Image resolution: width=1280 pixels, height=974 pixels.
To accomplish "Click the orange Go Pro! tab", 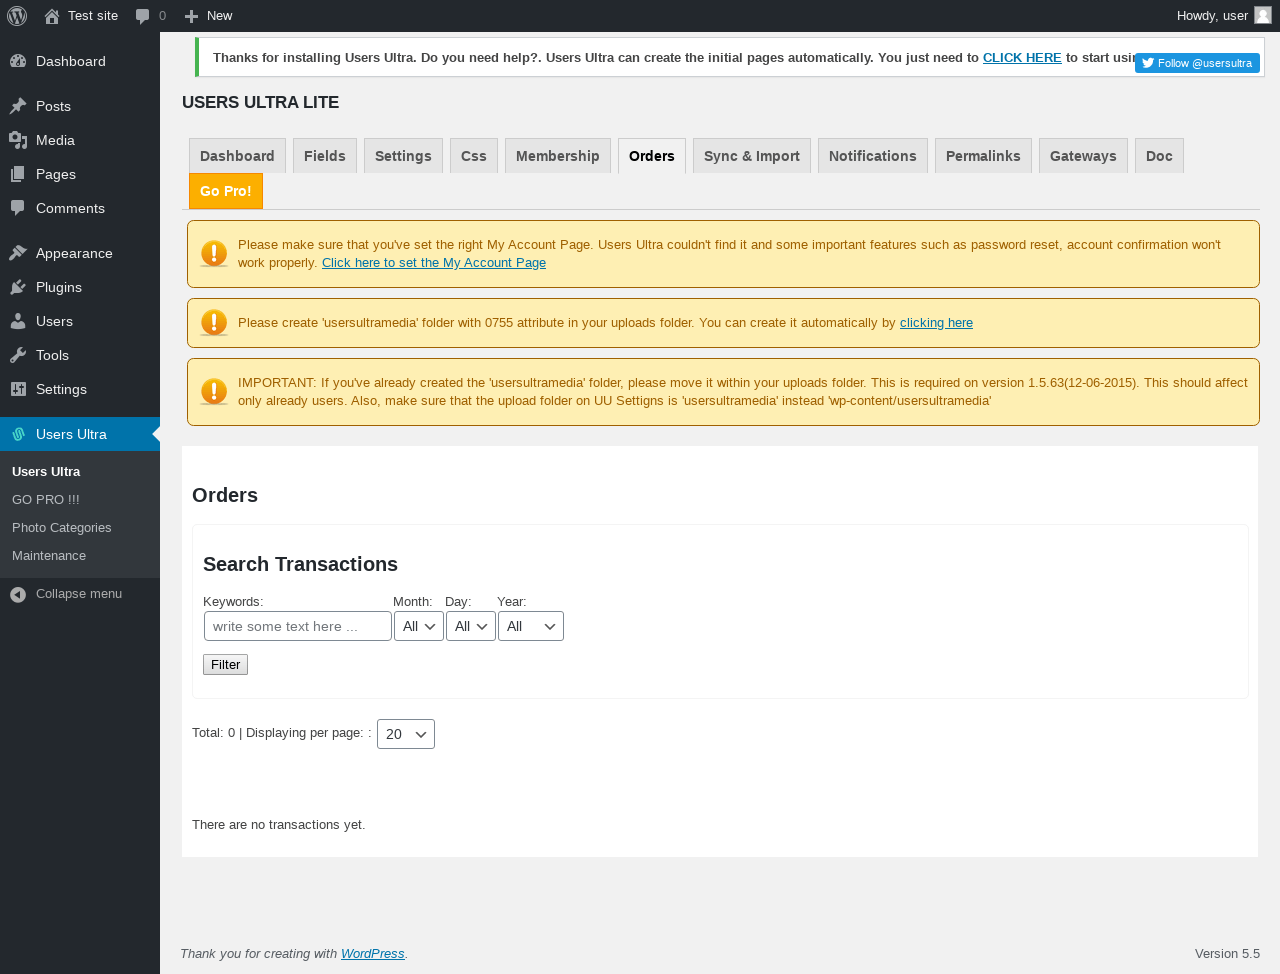I will click(x=226, y=191).
